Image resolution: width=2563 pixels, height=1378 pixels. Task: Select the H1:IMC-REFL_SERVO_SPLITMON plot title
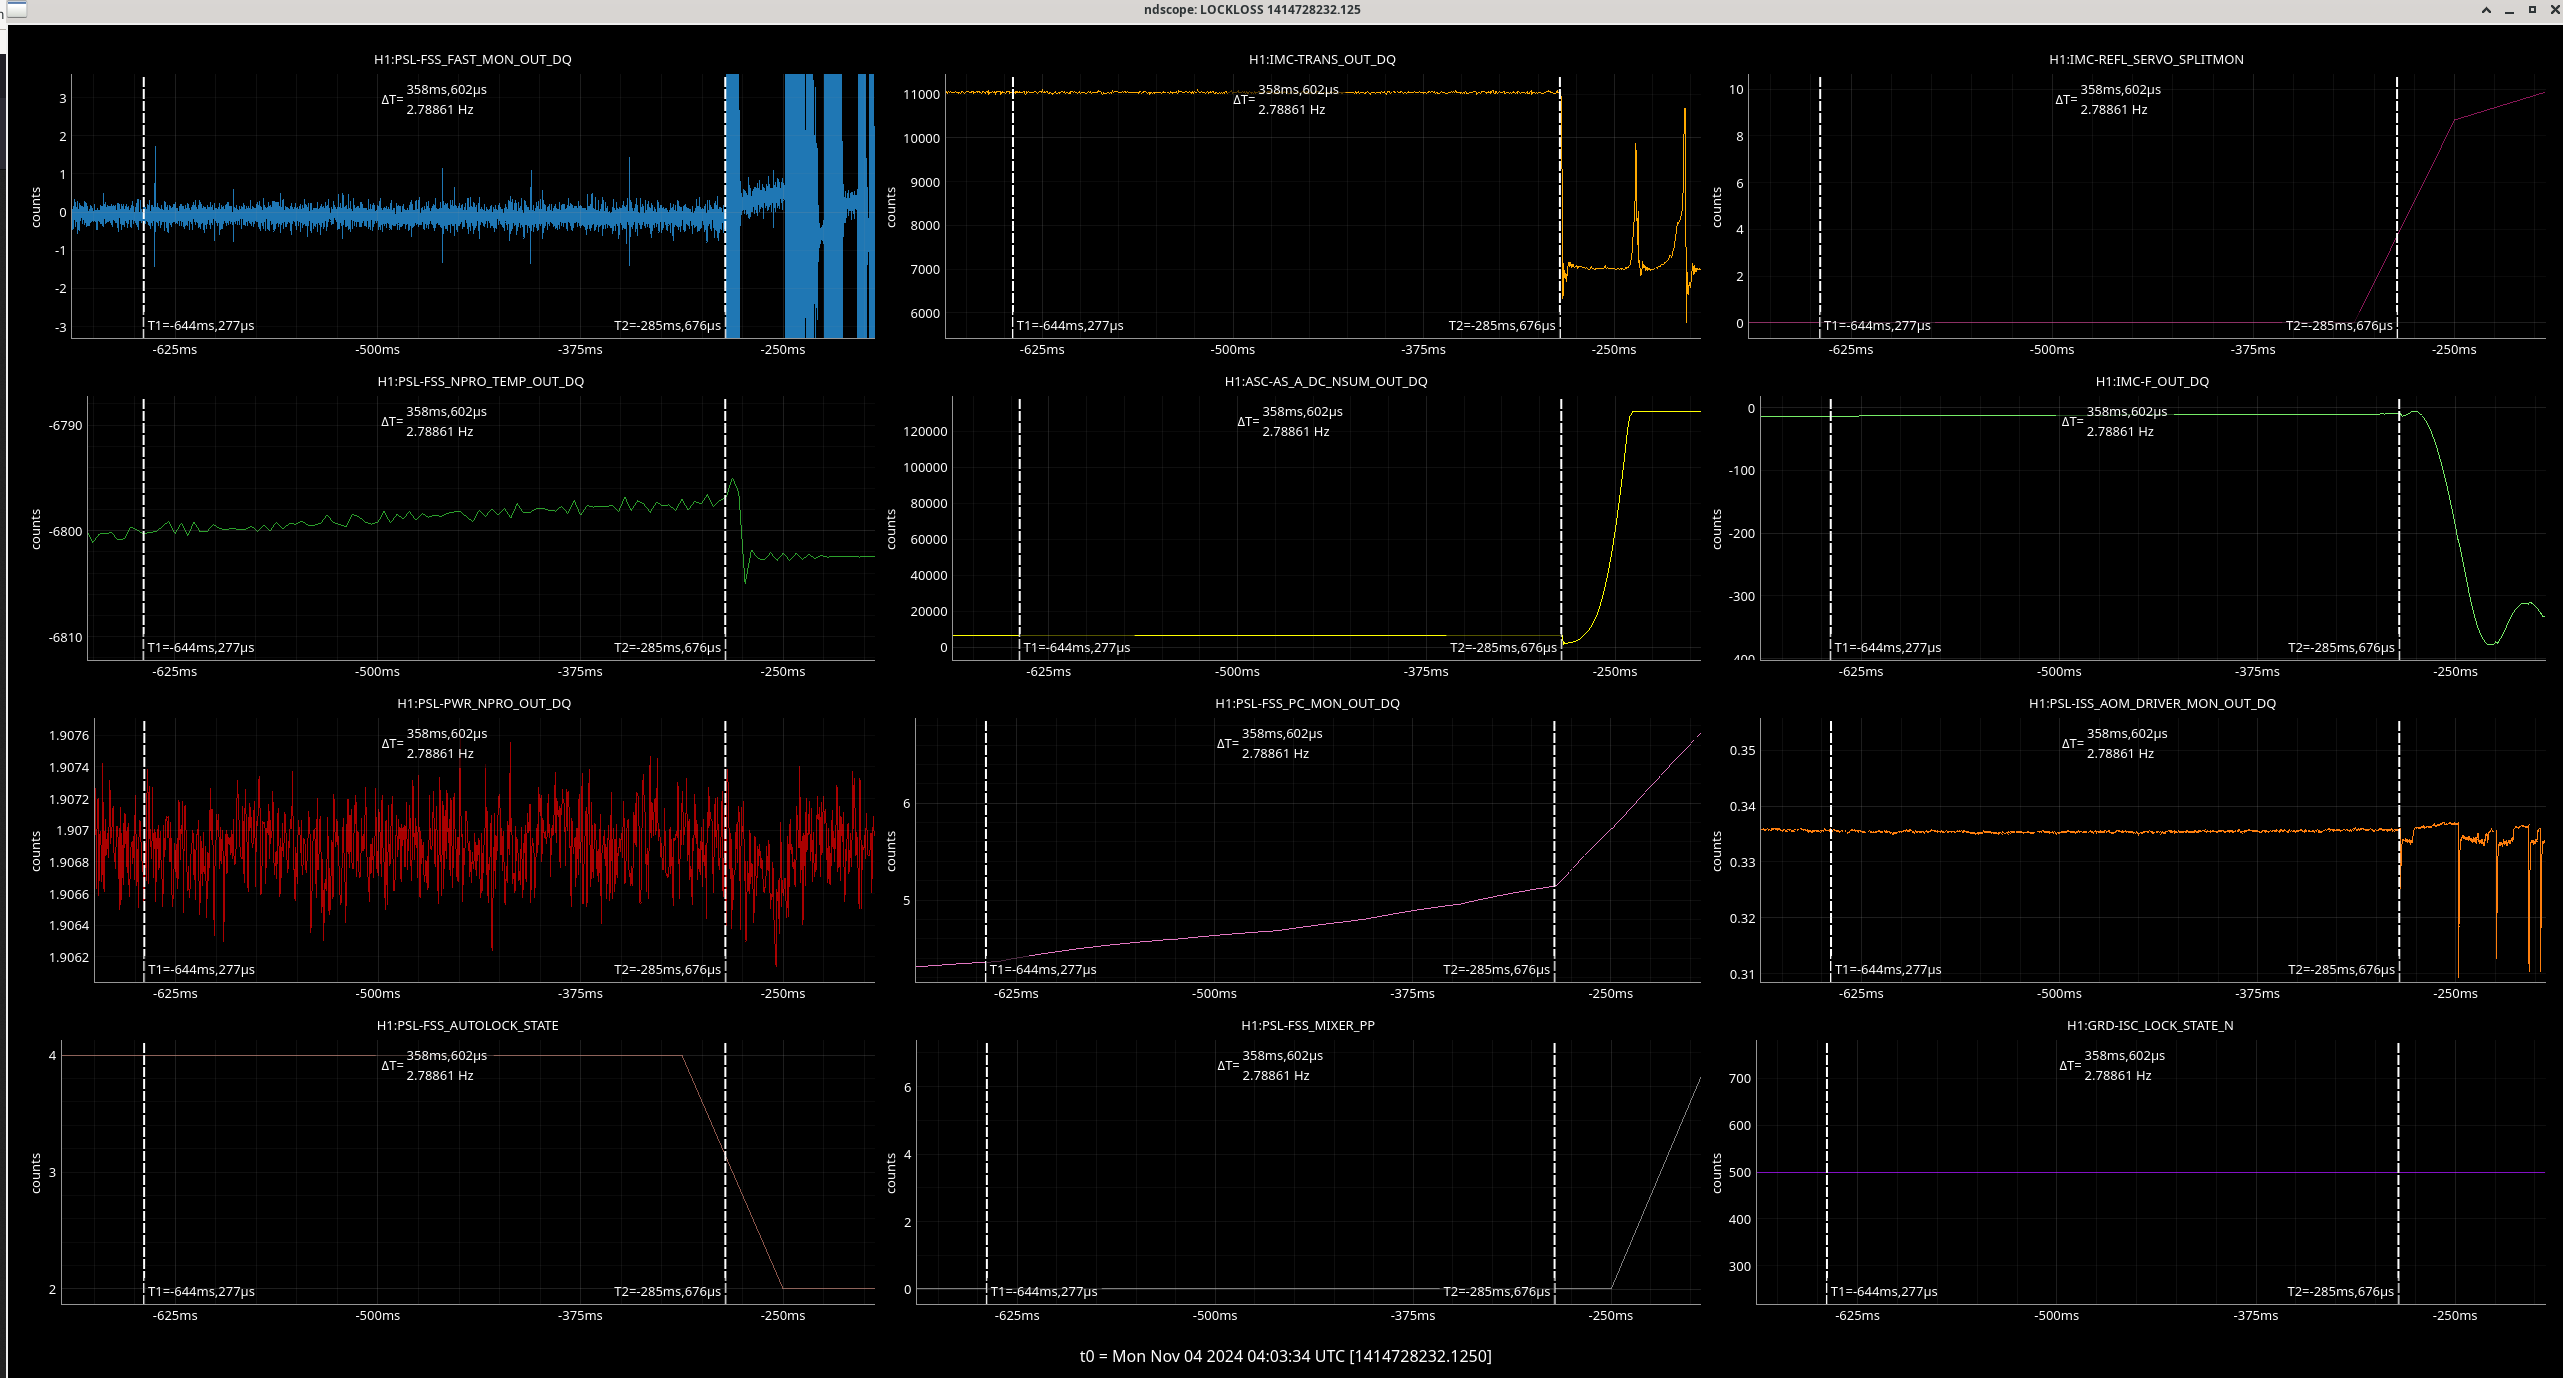[x=2146, y=60]
